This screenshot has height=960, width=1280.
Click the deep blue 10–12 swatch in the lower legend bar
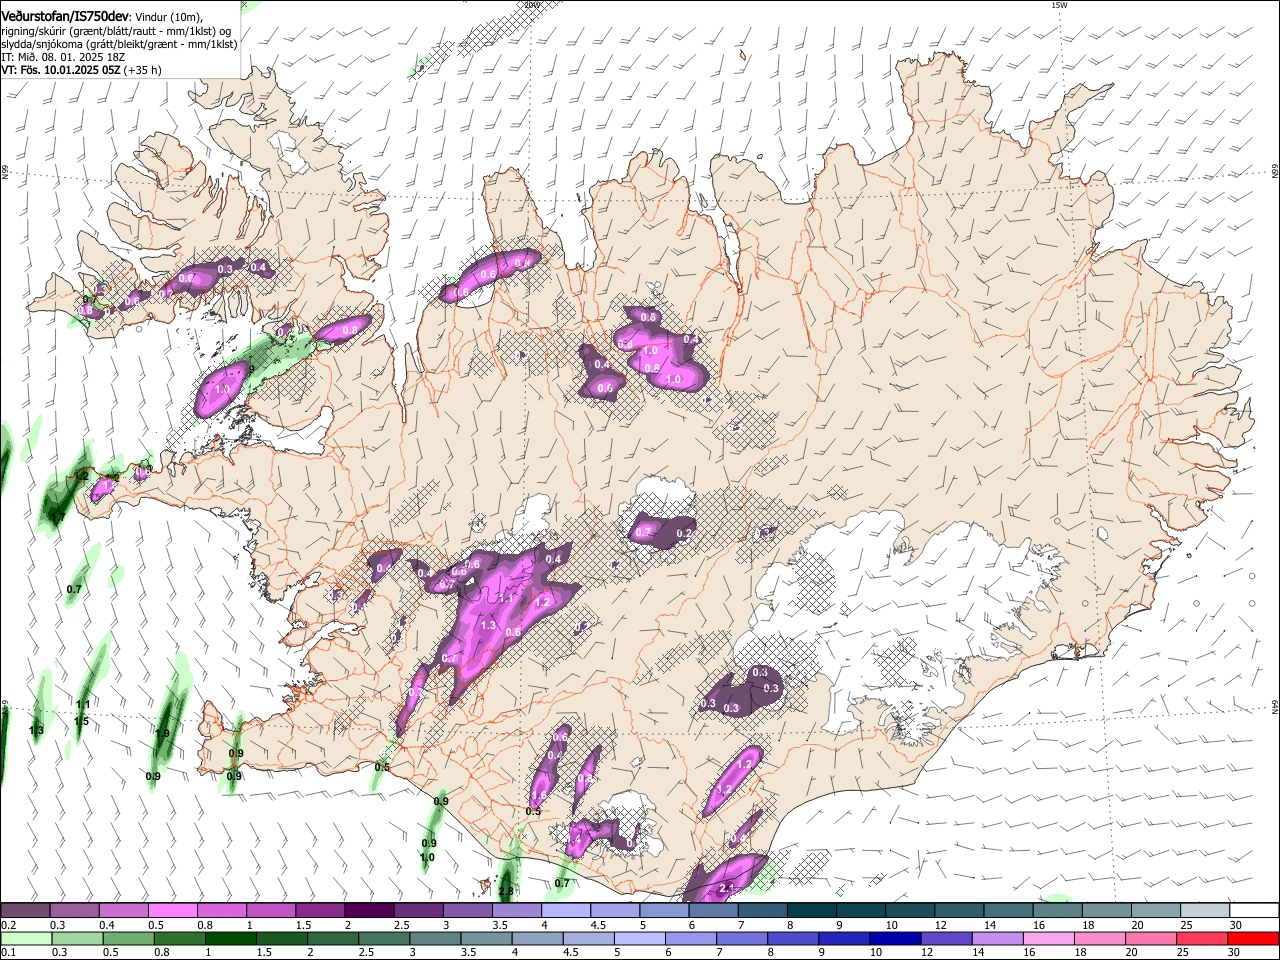(896, 938)
